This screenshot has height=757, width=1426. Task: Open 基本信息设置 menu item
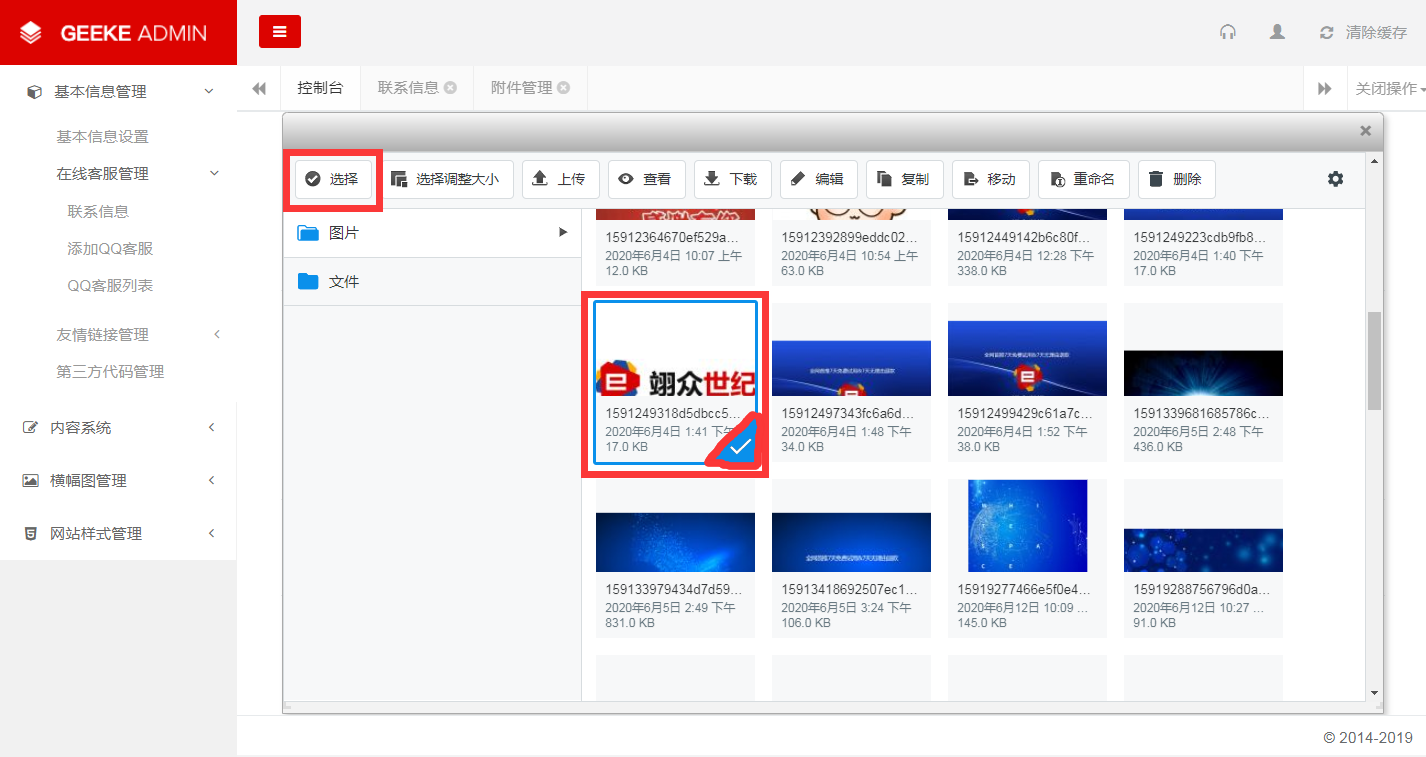pos(102,137)
